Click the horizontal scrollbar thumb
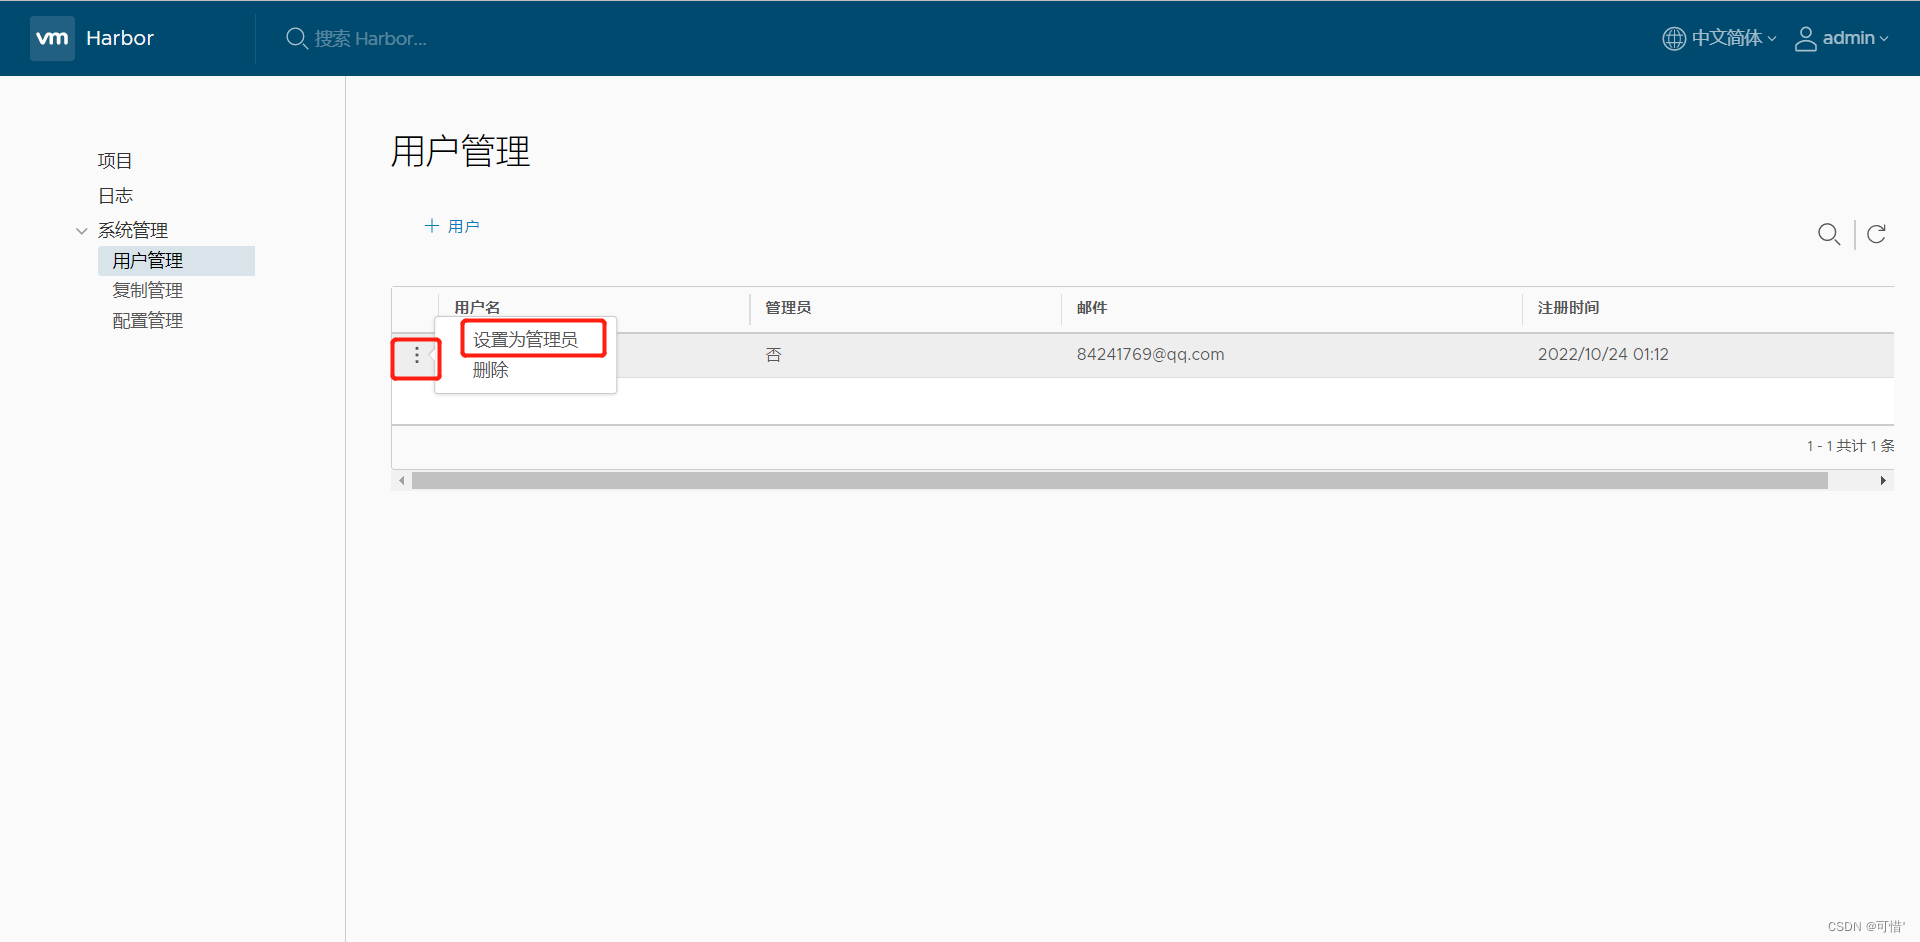The height and width of the screenshot is (942, 1920). [1120, 481]
